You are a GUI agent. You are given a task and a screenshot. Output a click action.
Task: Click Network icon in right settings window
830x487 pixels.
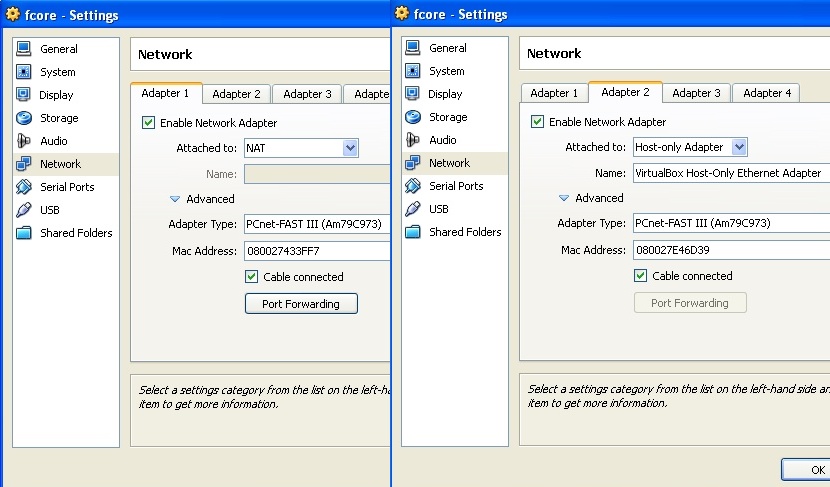point(413,163)
